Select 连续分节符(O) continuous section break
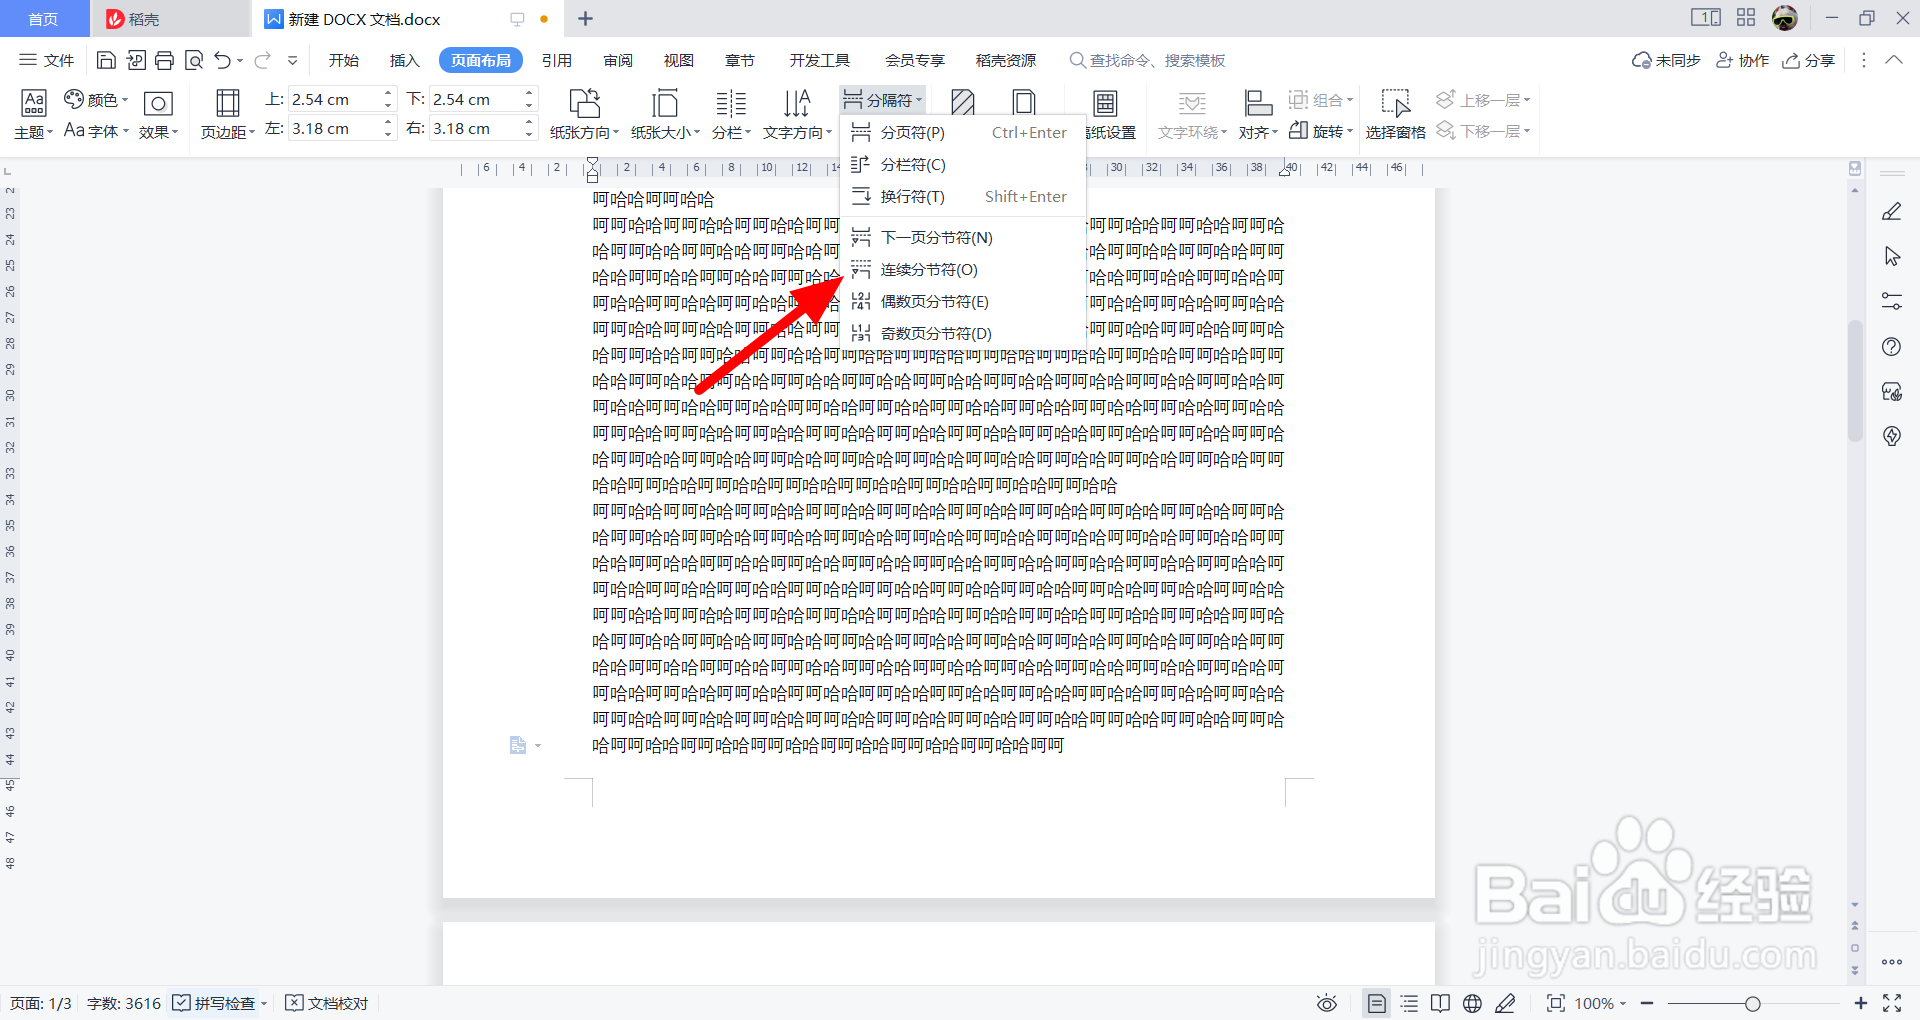Screen dimensions: 1920x1020 (963, 270)
